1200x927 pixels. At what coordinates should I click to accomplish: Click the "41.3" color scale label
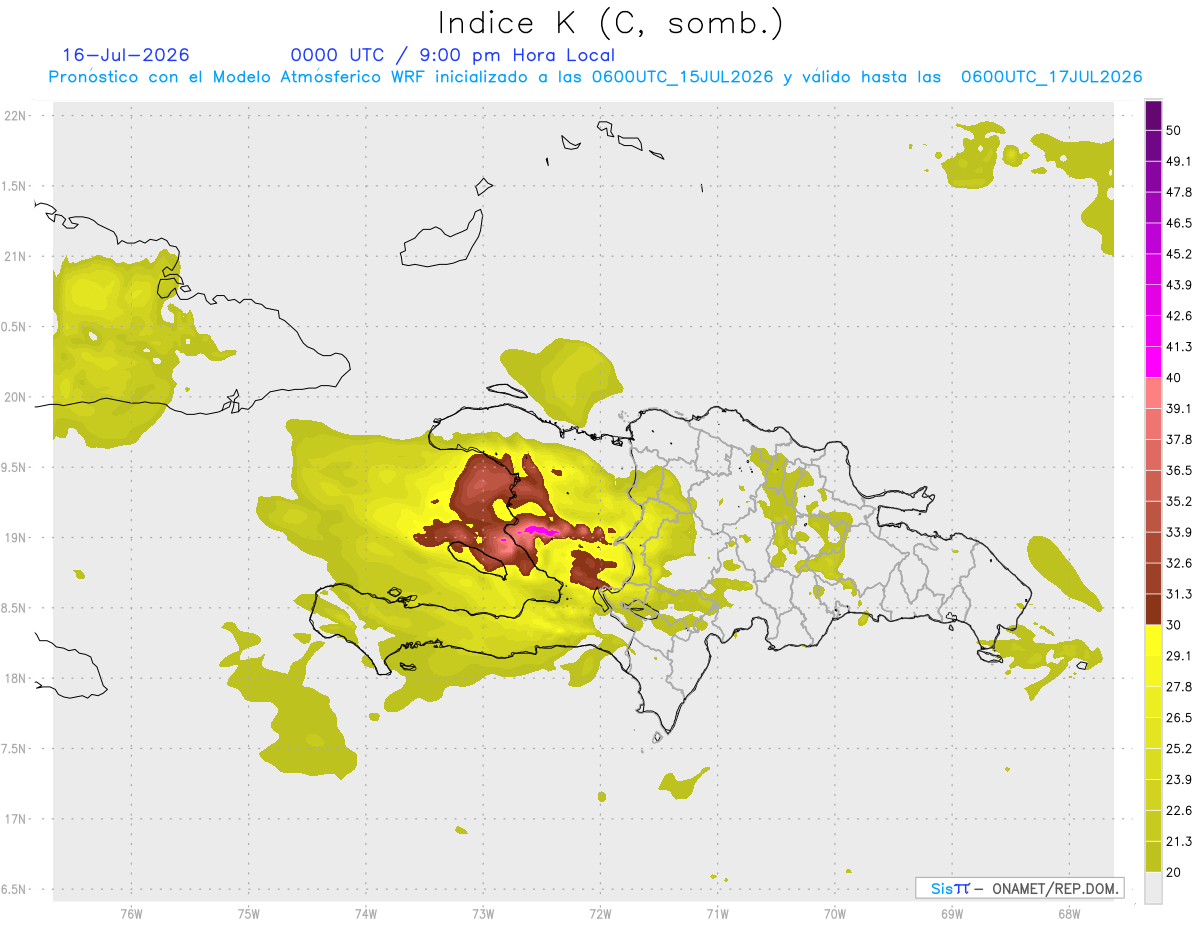[1179, 347]
